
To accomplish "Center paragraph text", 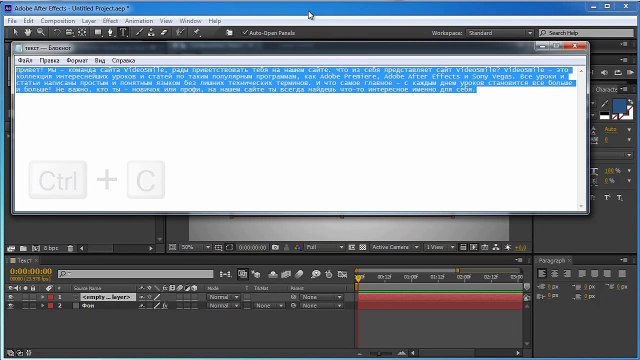I will point(554,274).
